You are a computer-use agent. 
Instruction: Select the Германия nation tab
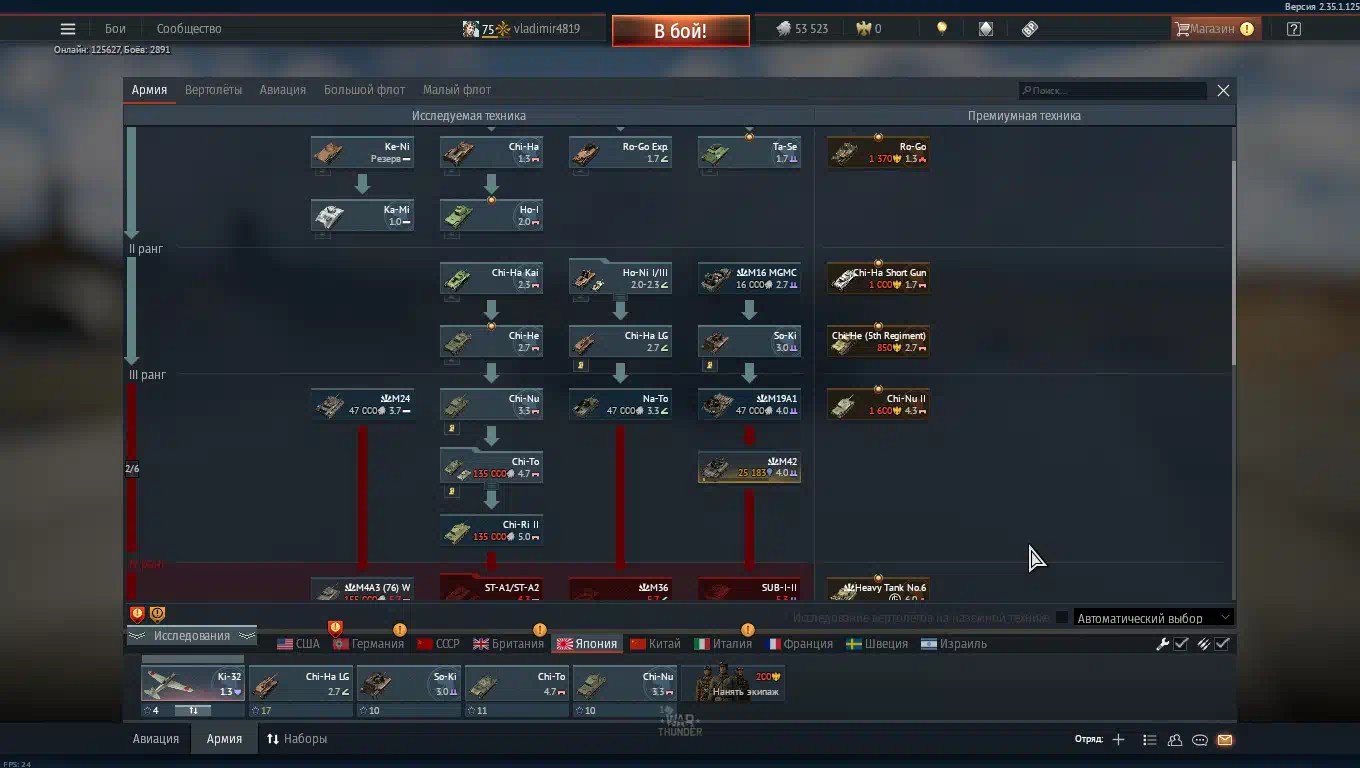point(368,644)
